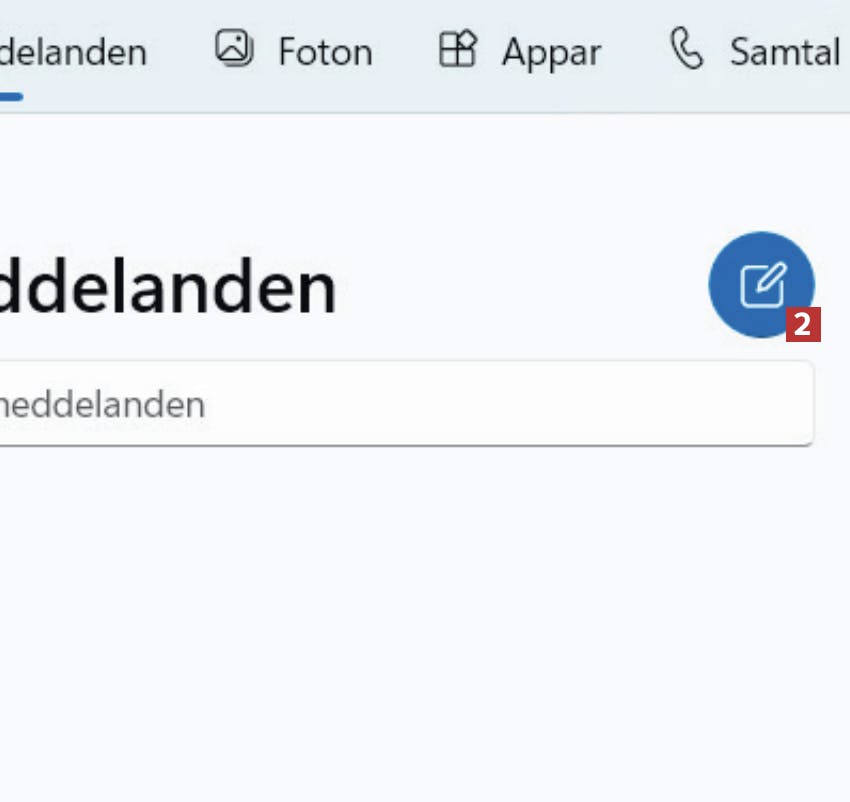This screenshot has width=850, height=802.
Task: Click the empty message list area
Action: coord(400,620)
